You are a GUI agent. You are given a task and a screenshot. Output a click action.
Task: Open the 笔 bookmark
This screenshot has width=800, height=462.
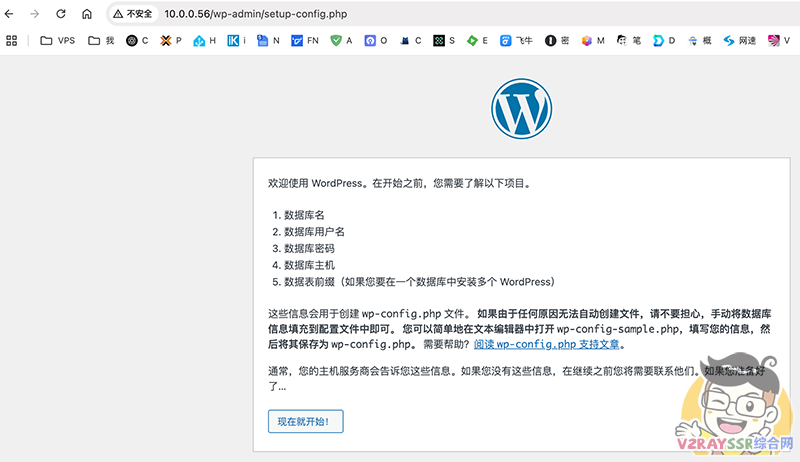tap(628, 41)
